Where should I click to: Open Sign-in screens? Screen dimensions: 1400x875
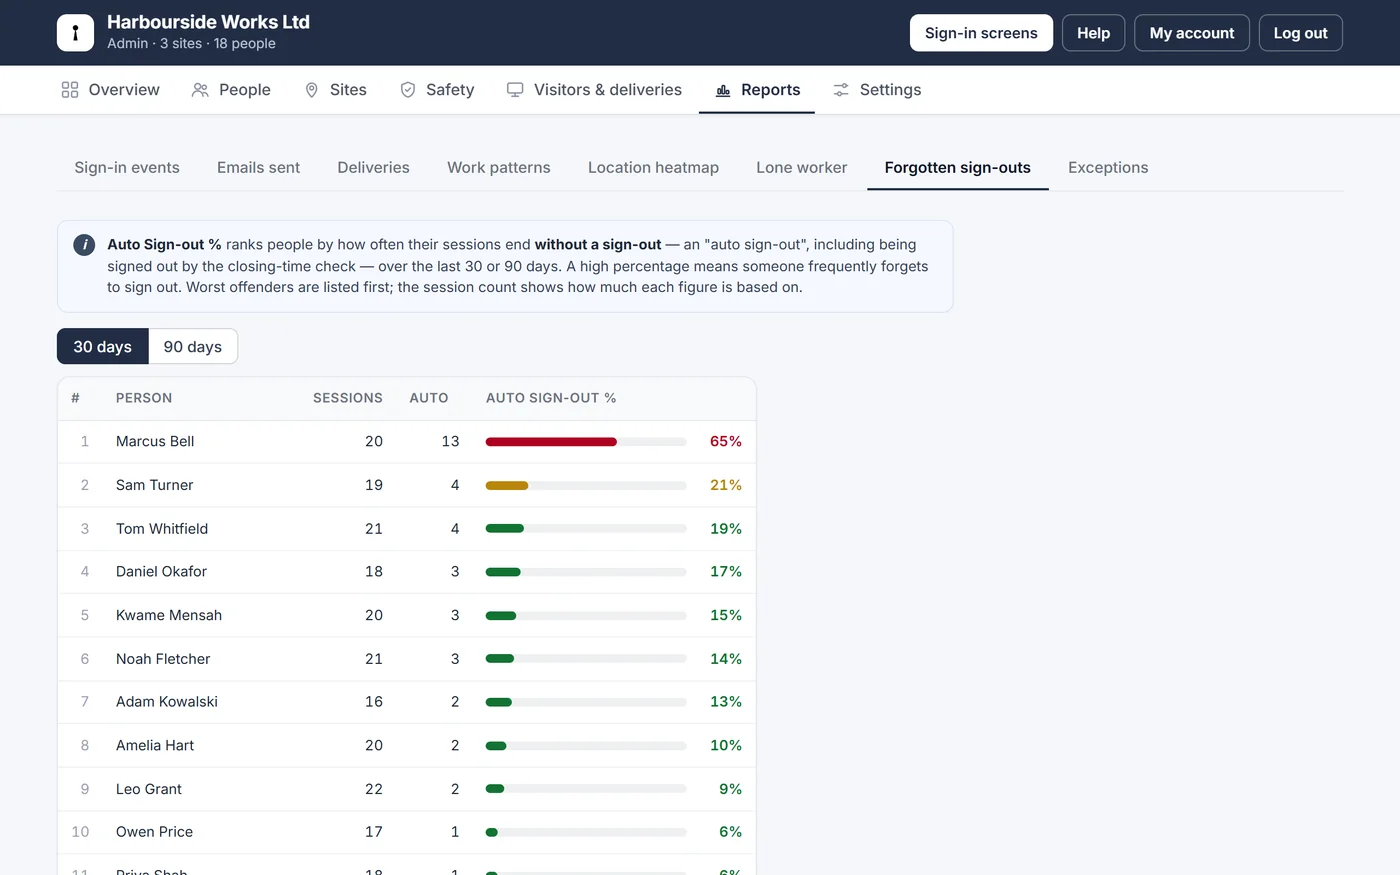(x=981, y=33)
